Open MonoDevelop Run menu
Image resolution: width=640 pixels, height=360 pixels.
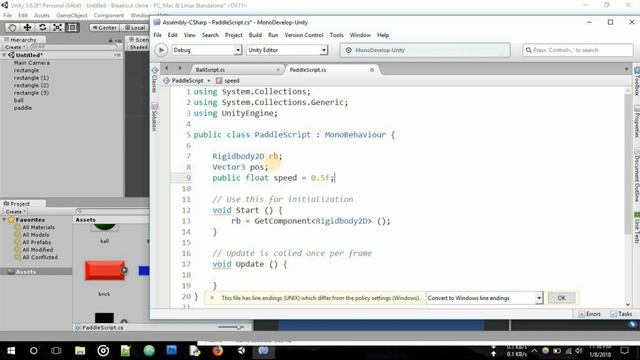click(x=273, y=35)
